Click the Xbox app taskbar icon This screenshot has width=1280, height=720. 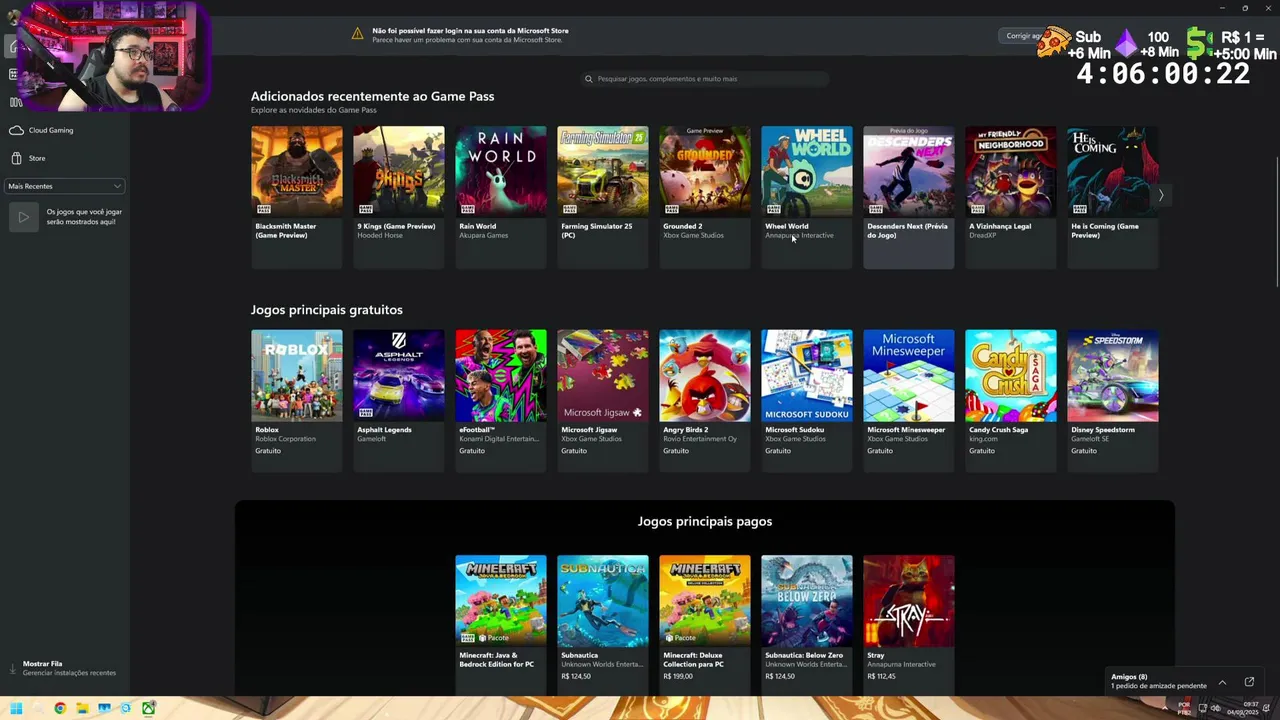point(148,709)
